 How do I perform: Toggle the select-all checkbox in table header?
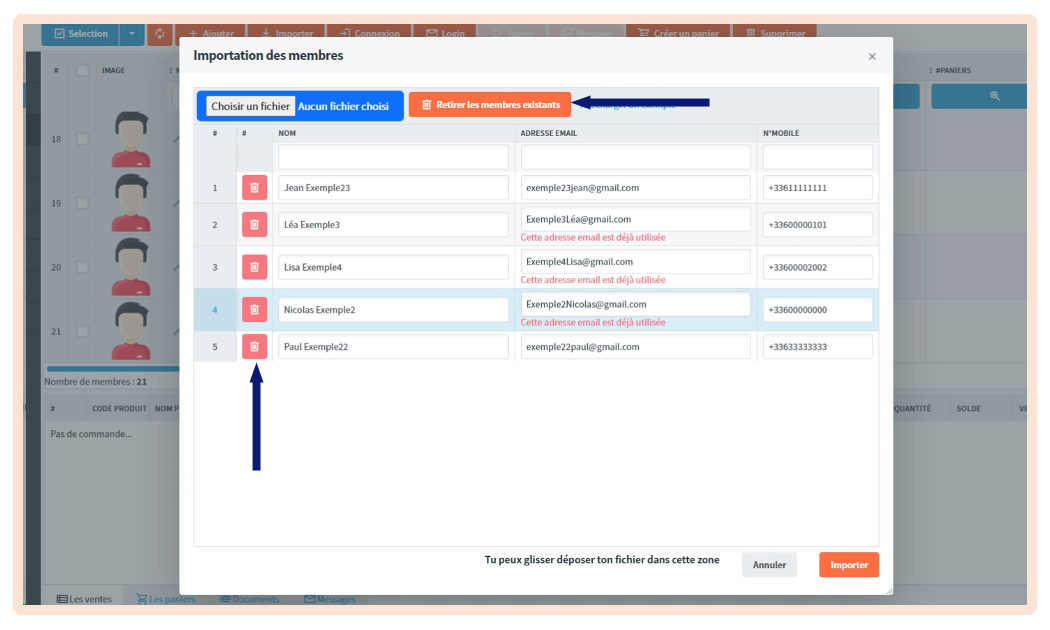pos(83,71)
